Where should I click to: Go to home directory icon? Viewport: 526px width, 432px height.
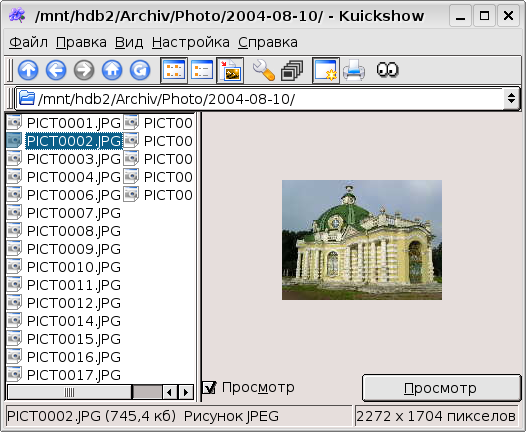pos(112,70)
